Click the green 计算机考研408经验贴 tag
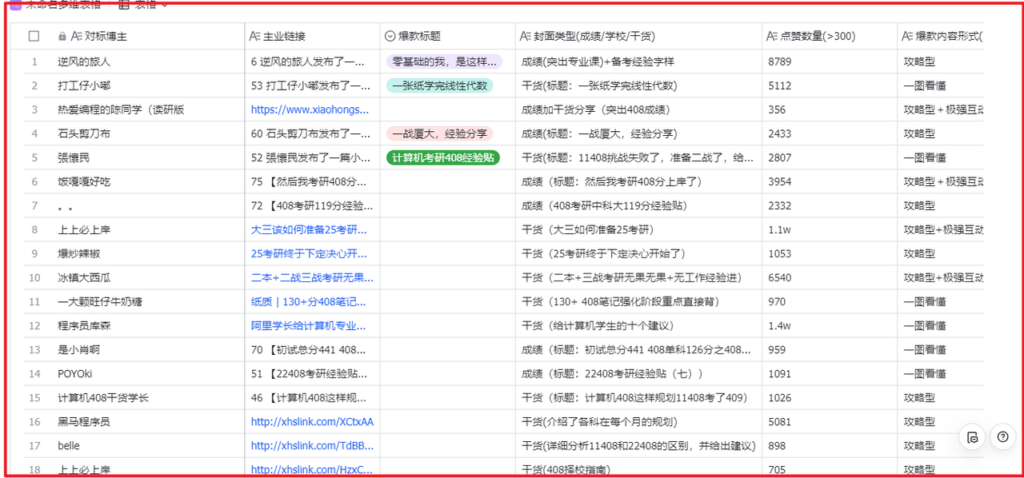 (442, 158)
